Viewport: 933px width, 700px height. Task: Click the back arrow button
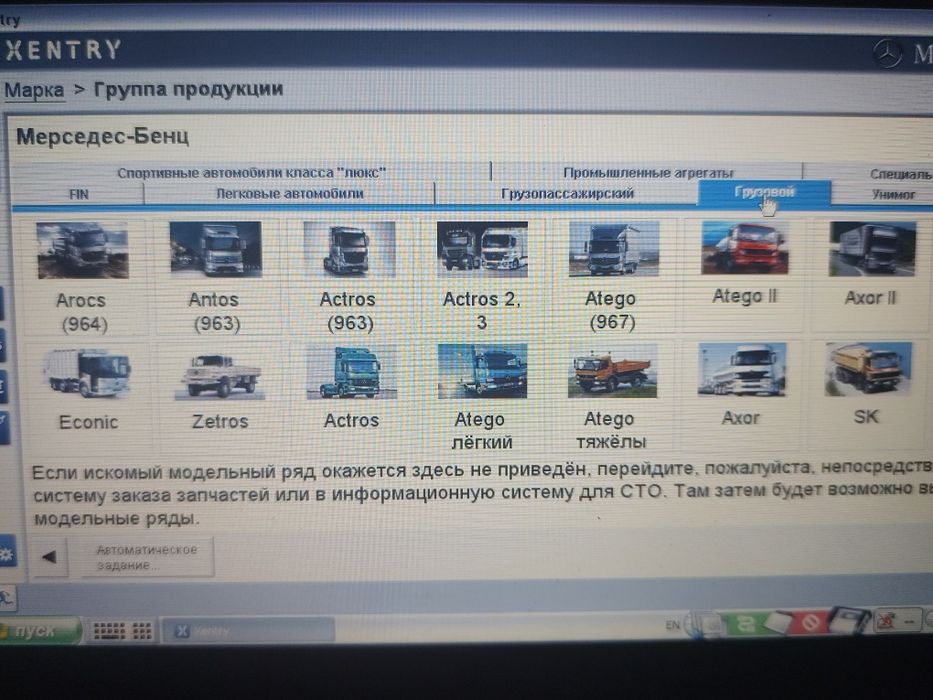tap(49, 557)
